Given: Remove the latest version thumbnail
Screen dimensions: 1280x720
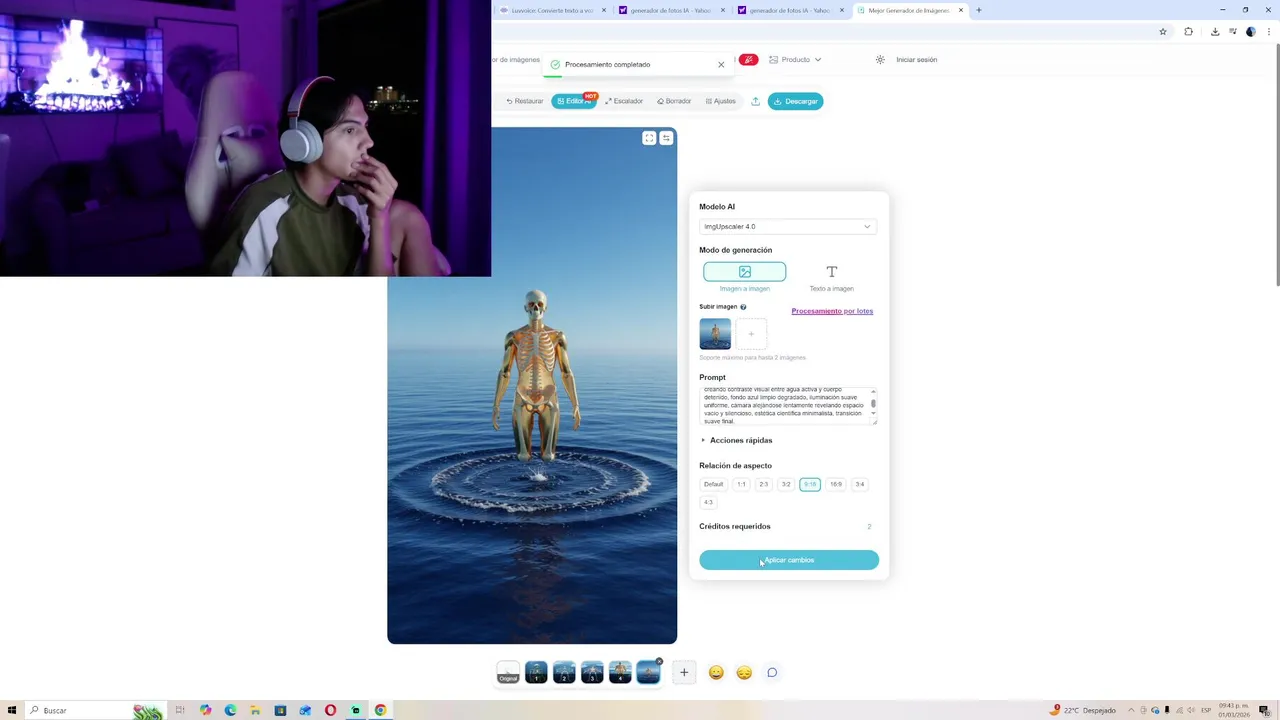Looking at the screenshot, I should [659, 661].
